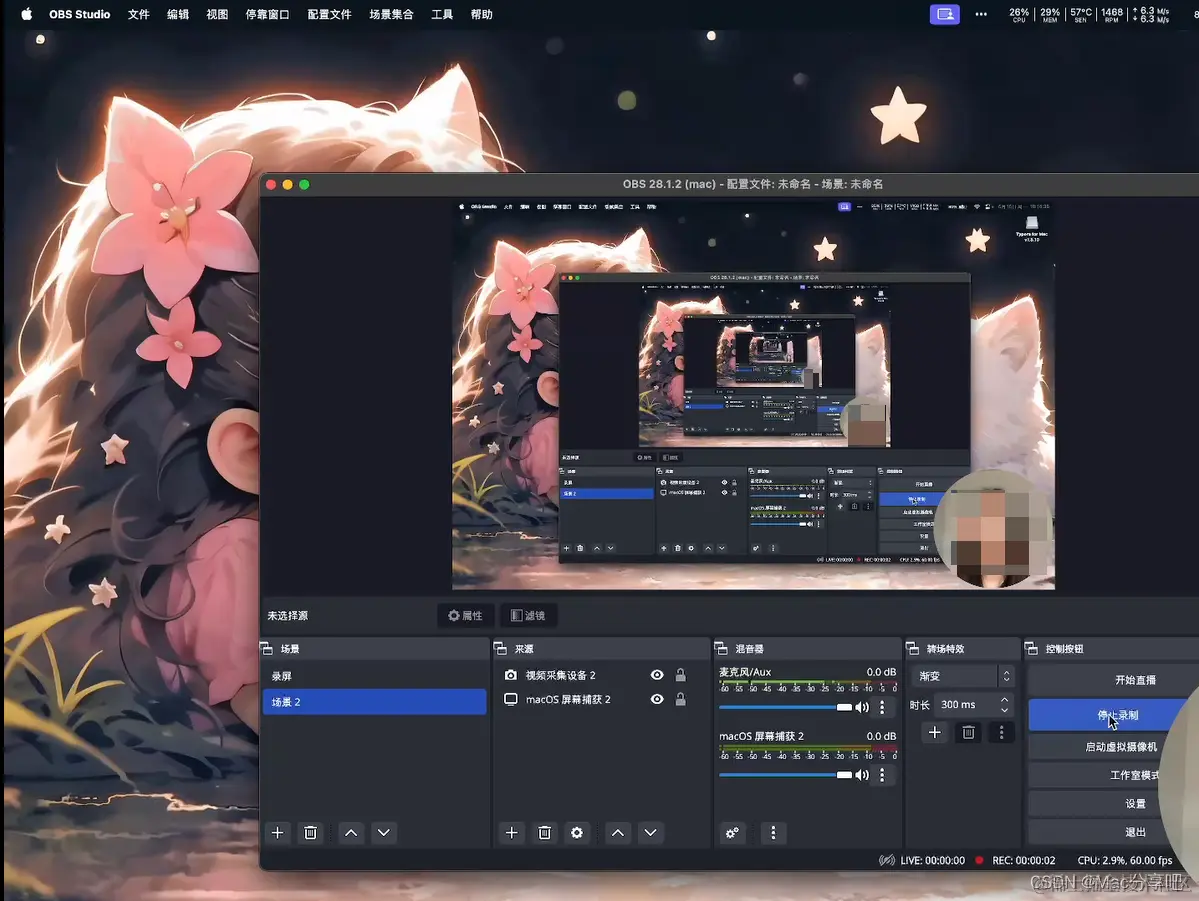Move the scene up with the arrow
The height and width of the screenshot is (901, 1199).
(351, 832)
